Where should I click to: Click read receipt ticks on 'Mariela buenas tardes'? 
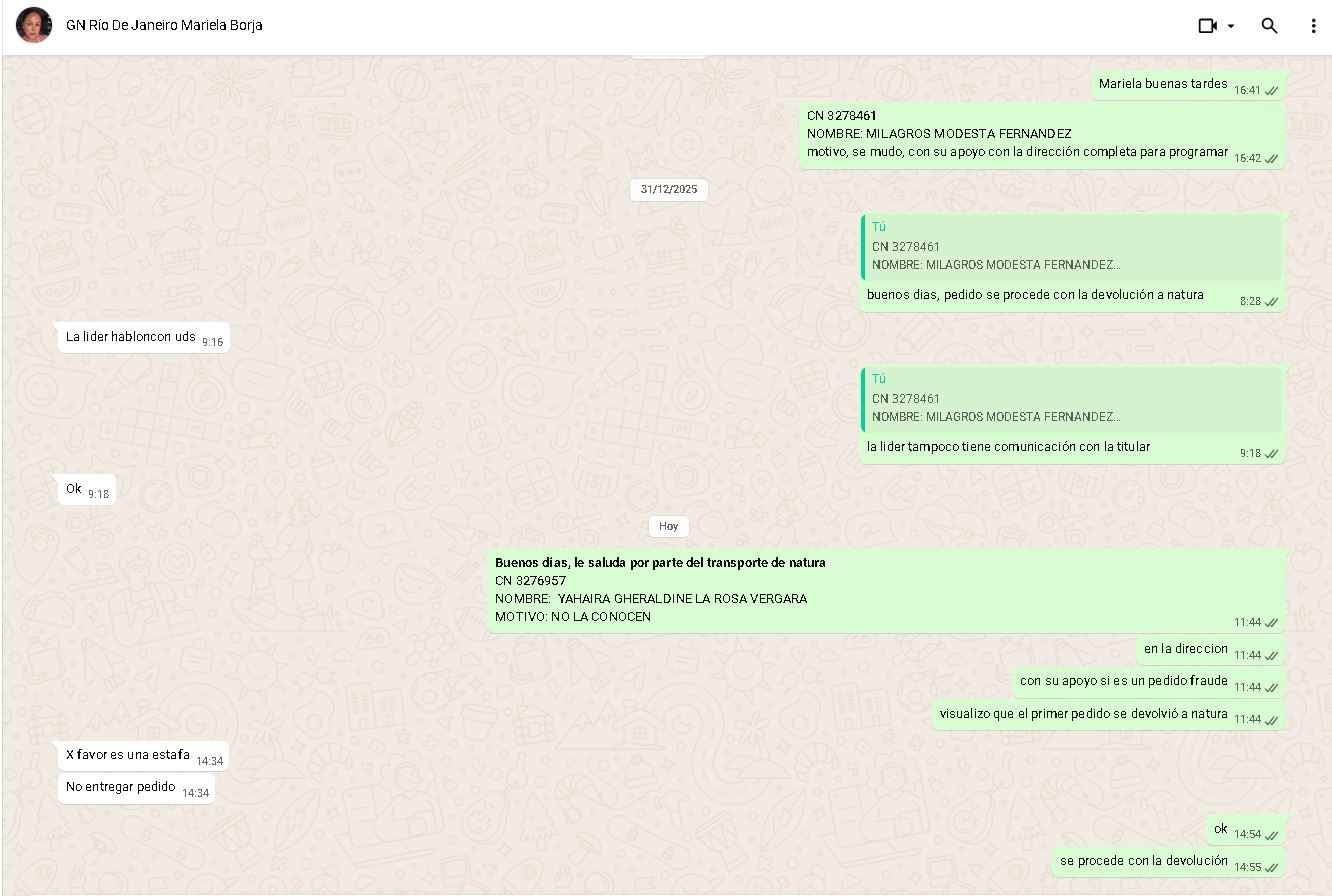[x=1272, y=91]
